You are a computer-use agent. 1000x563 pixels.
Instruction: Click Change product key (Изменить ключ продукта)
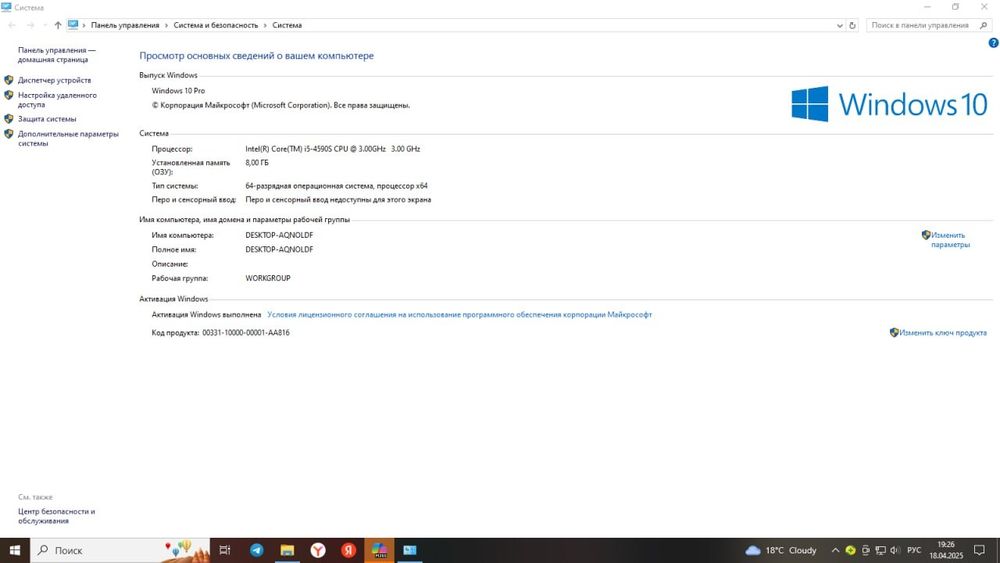tap(943, 333)
